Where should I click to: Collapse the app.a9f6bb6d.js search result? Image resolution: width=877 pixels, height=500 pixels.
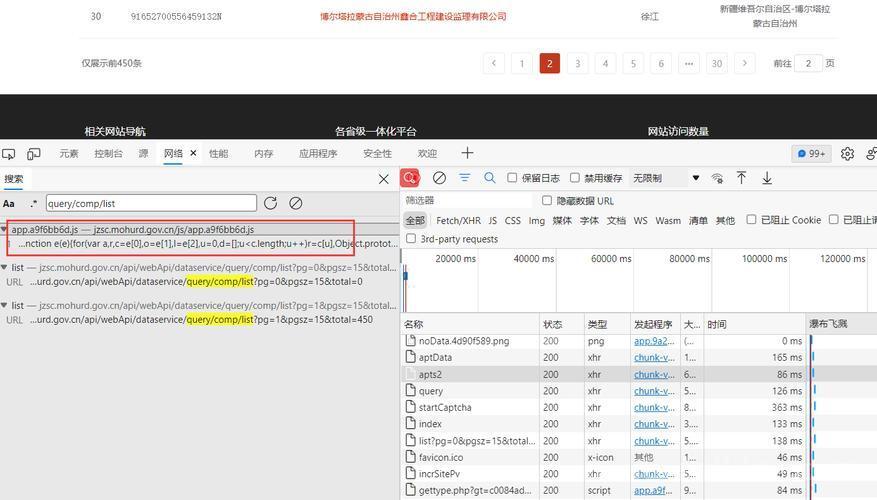[x=4, y=229]
